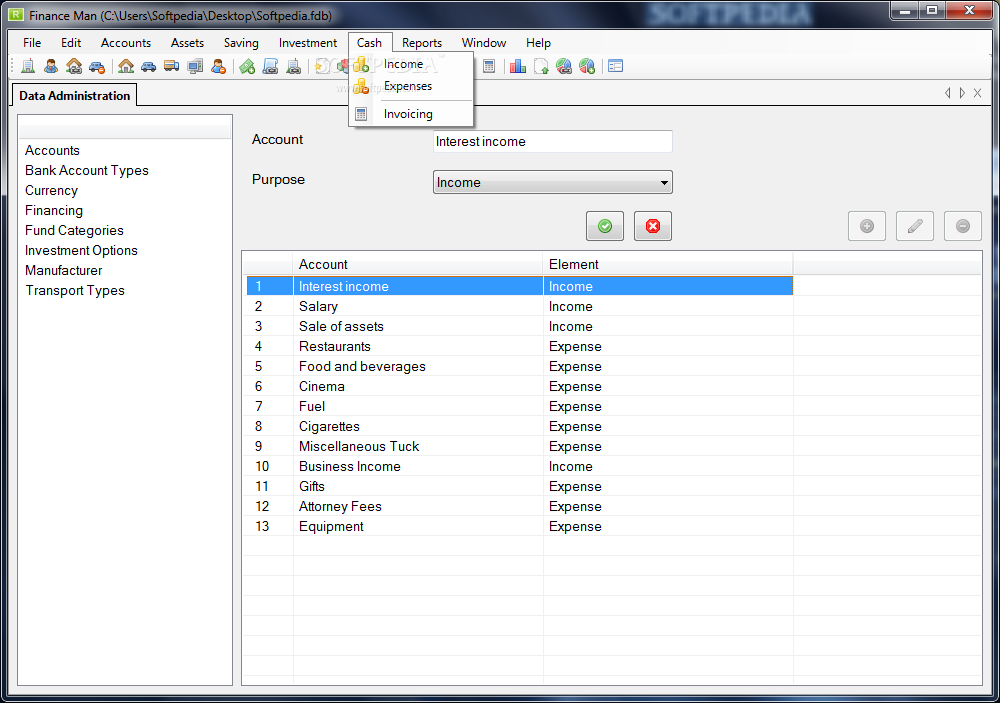The image size is (1000, 703).
Task: Click the red X cancel button
Action: [653, 227]
